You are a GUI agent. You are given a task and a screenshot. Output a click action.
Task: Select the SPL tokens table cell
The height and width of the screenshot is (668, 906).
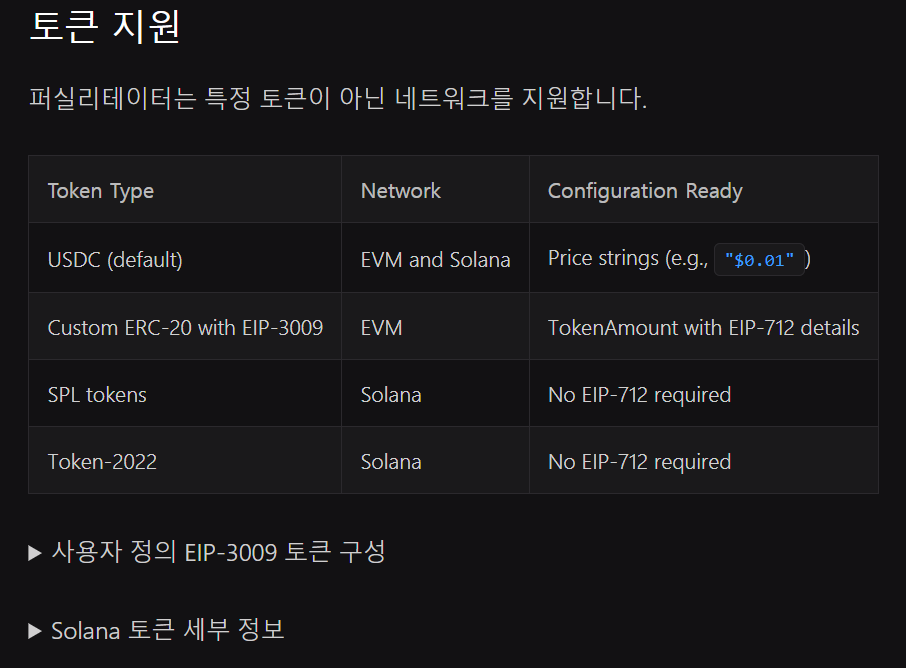pos(97,395)
